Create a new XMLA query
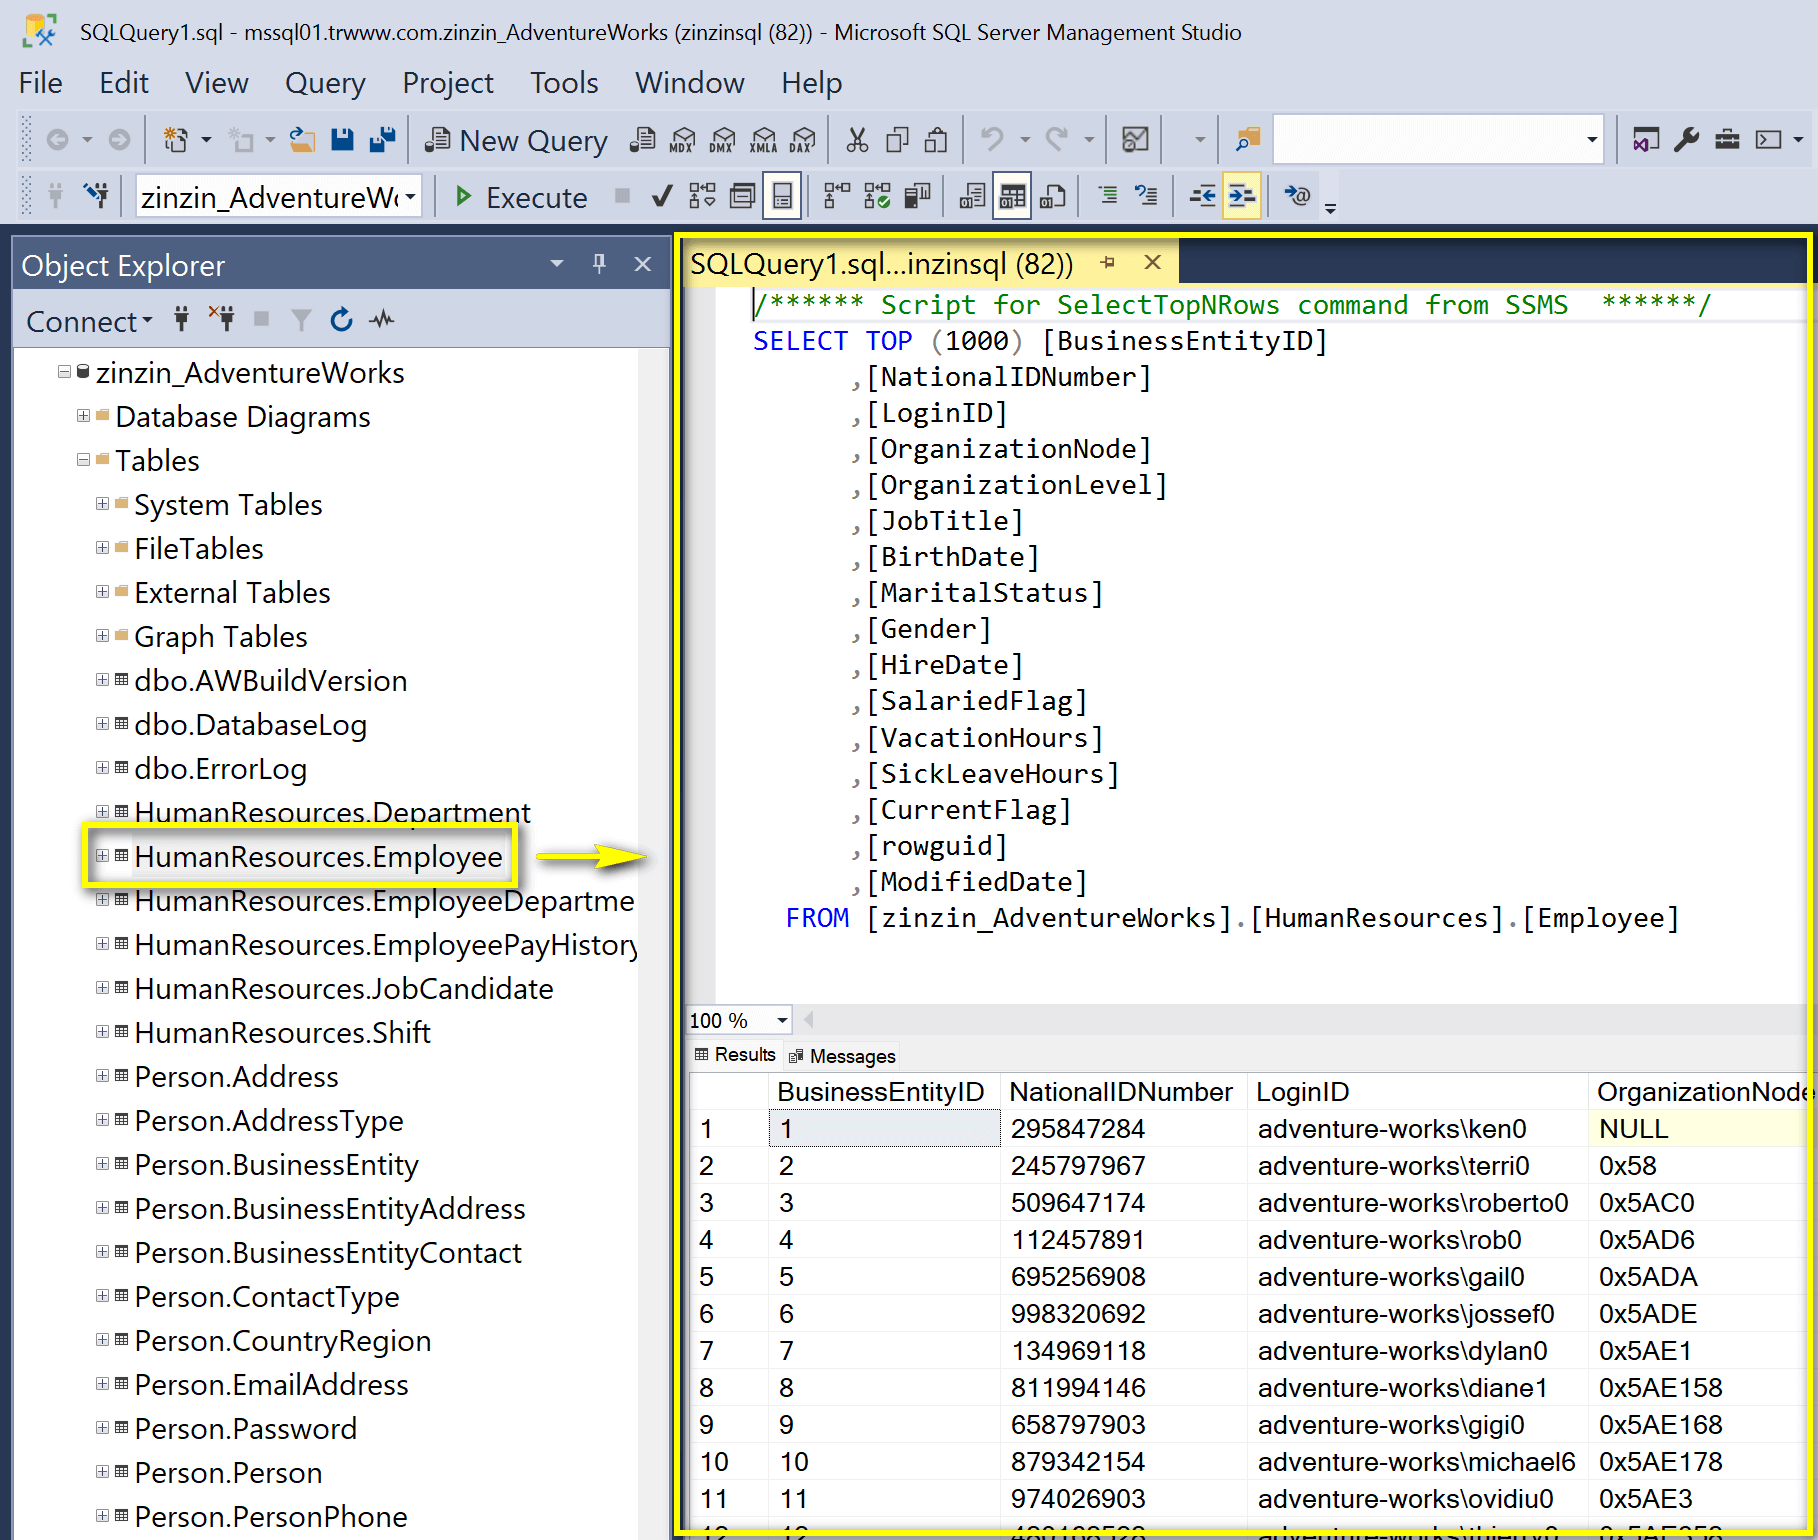The image size is (1818, 1540). (763, 140)
